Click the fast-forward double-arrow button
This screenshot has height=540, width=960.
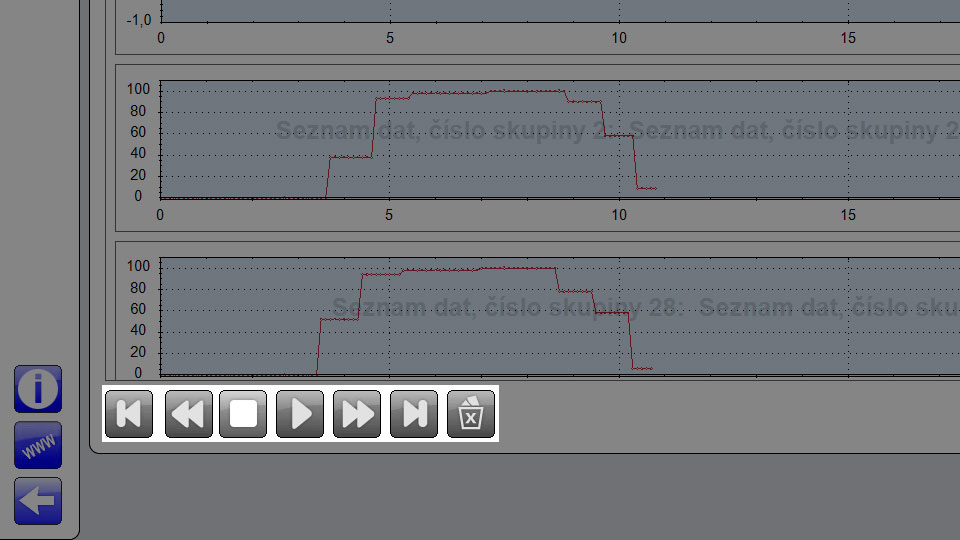pos(357,414)
